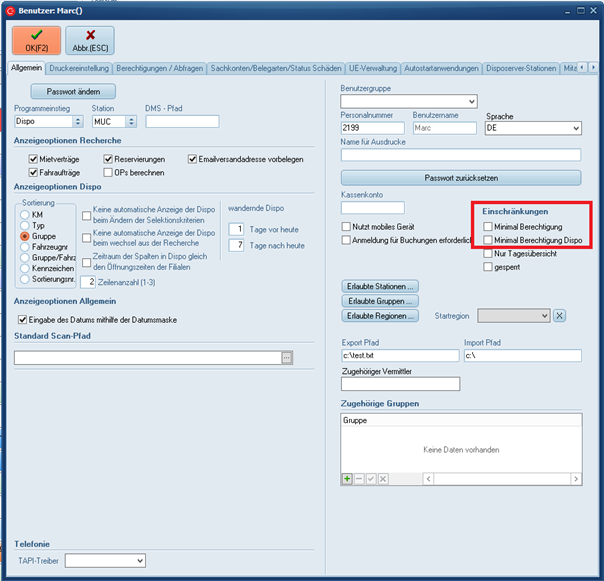Select the KM sorting radio button
The height and width of the screenshot is (581, 604).
click(x=25, y=214)
